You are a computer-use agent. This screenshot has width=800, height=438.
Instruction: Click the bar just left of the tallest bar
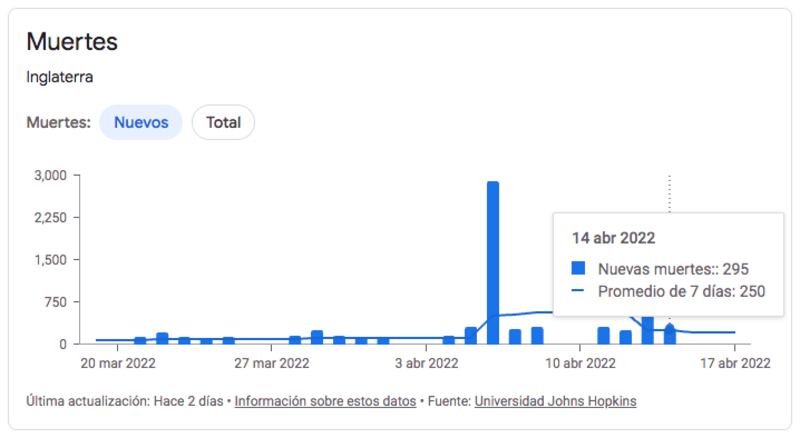pos(470,335)
